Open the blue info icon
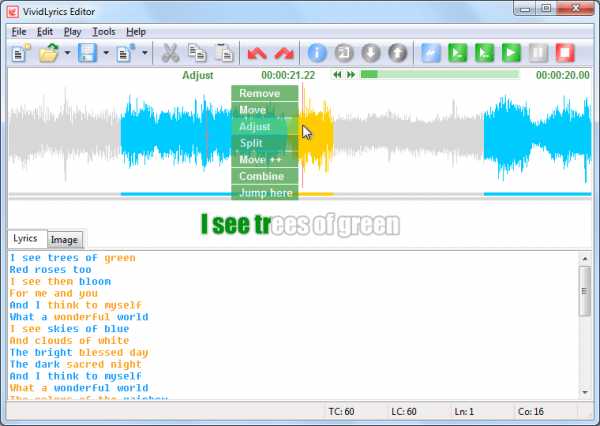This screenshot has height=426, width=600. [317, 53]
